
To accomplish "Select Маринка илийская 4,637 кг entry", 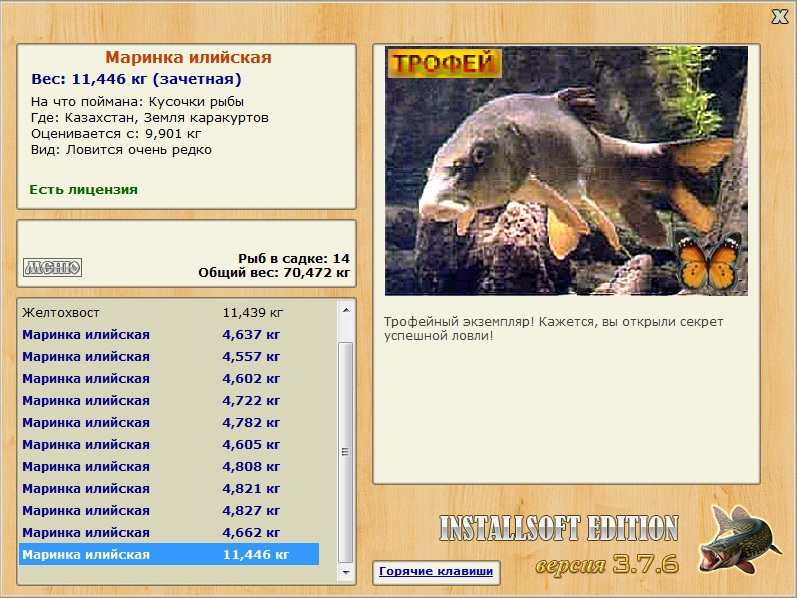I will pos(169,335).
